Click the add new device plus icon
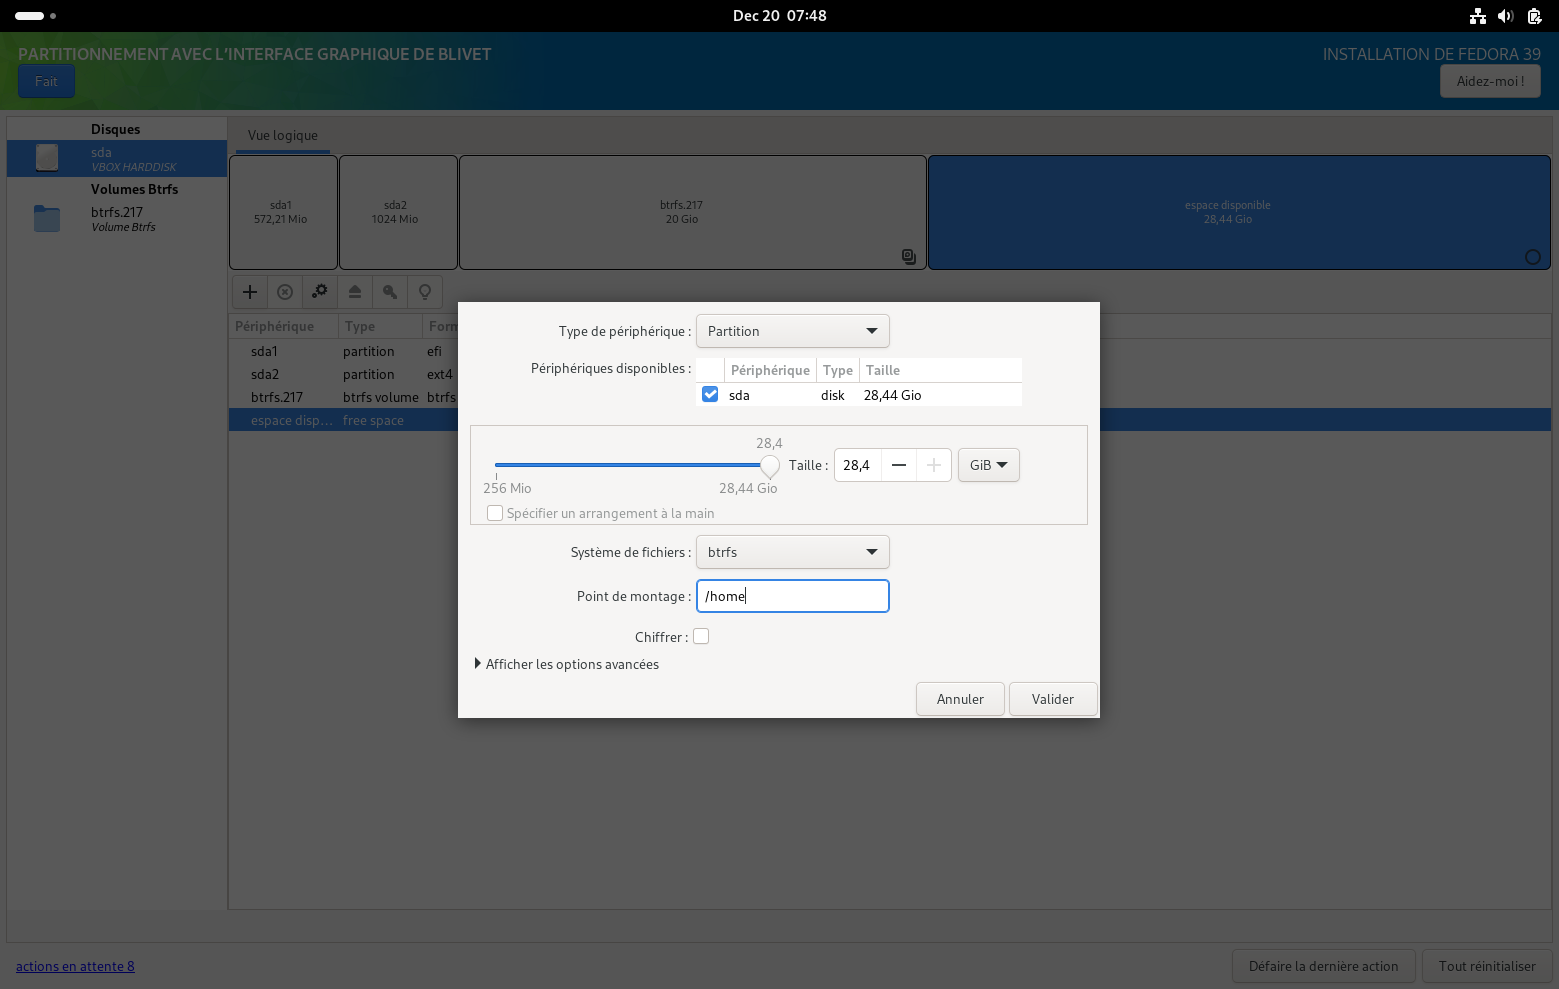This screenshot has height=989, width=1559. pos(250,292)
